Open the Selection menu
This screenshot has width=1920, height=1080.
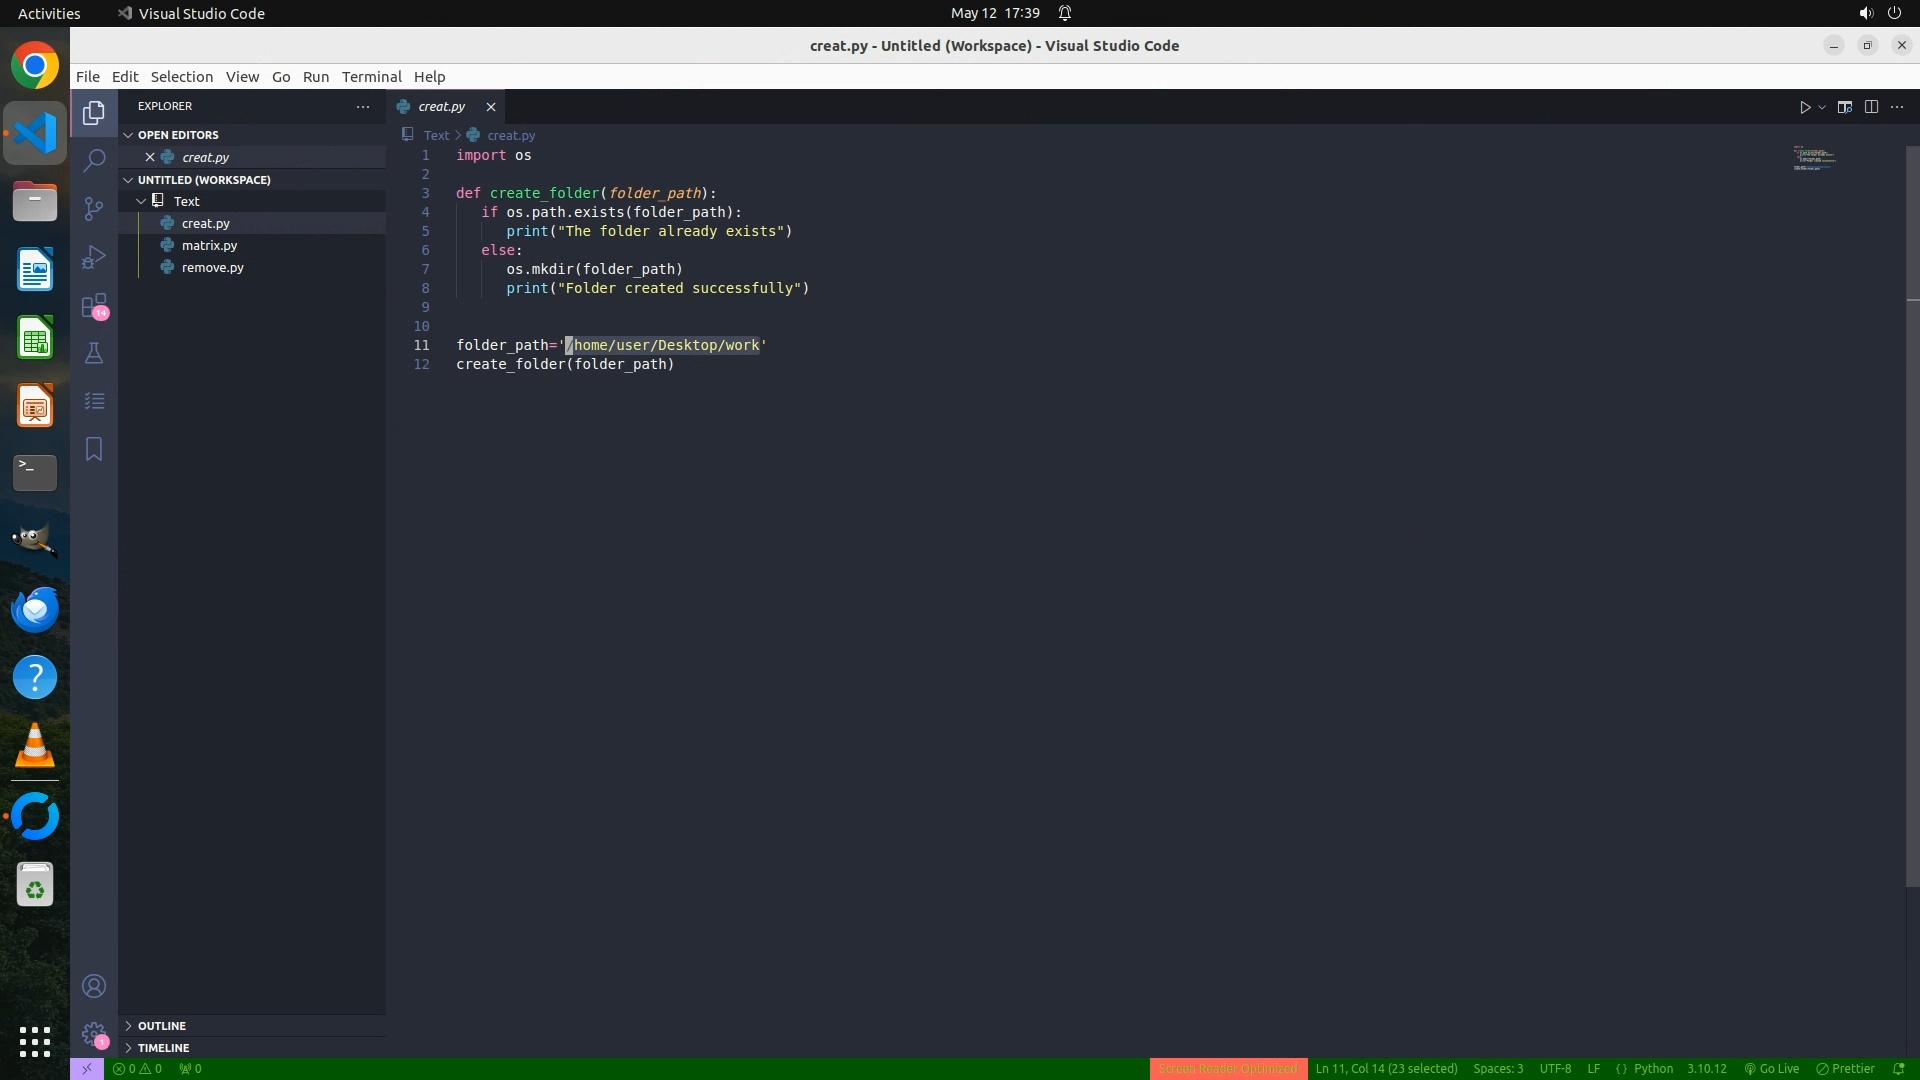click(x=181, y=77)
